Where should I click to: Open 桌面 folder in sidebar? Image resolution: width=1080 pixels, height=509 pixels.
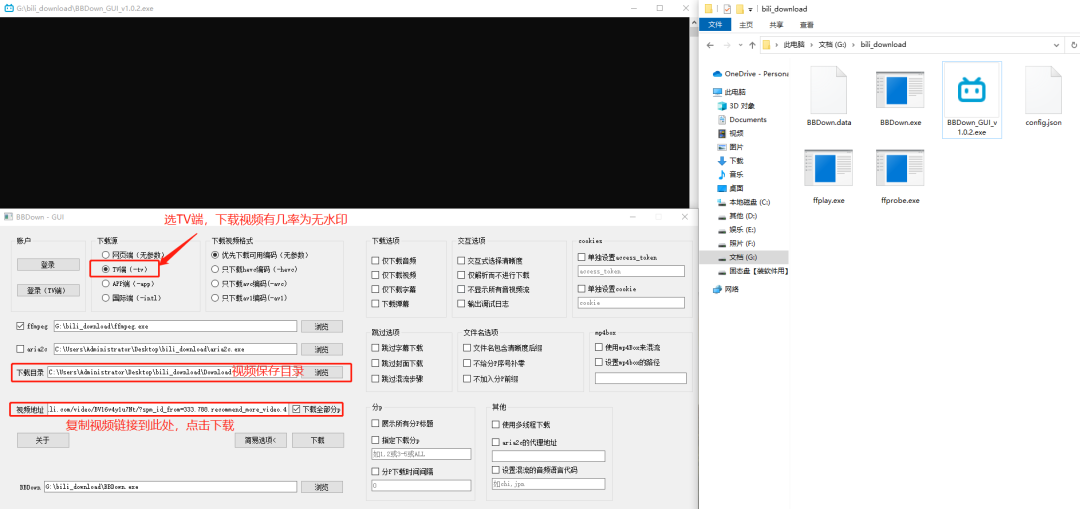point(730,188)
